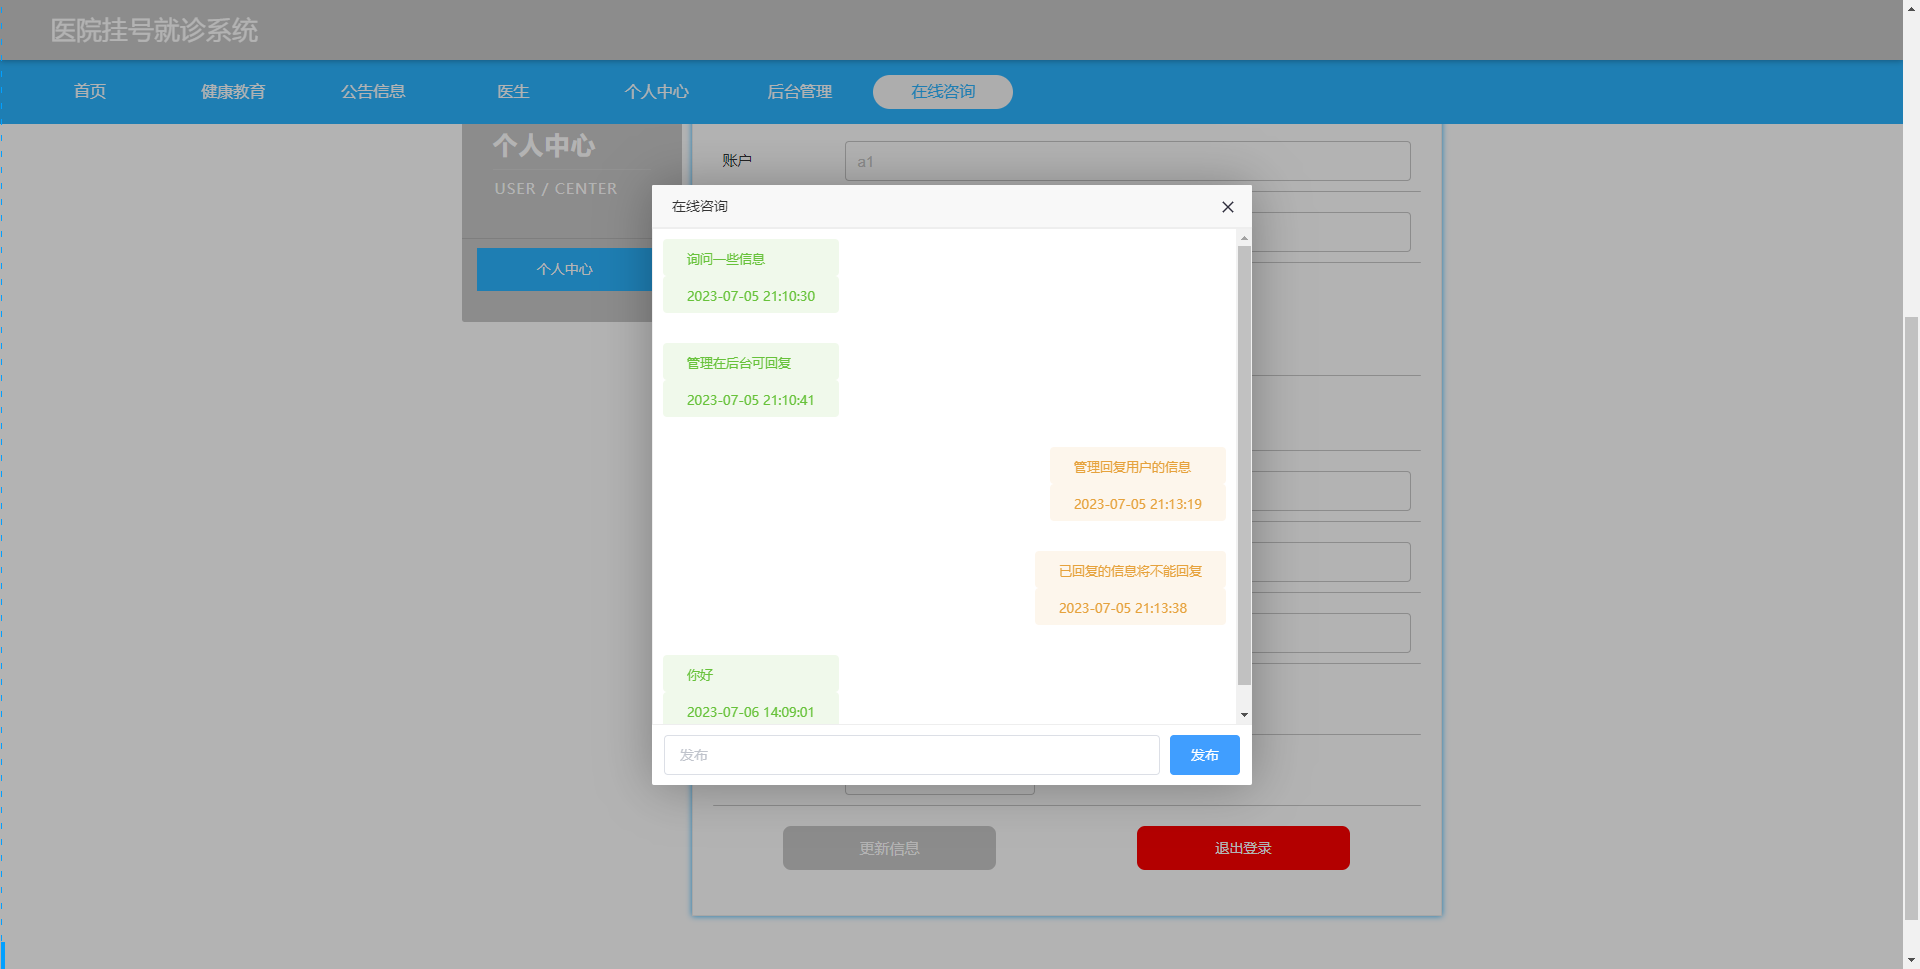Click the timestamp 2023-07-06 14:09:01
This screenshot has height=969, width=1920.
pyautogui.click(x=750, y=712)
